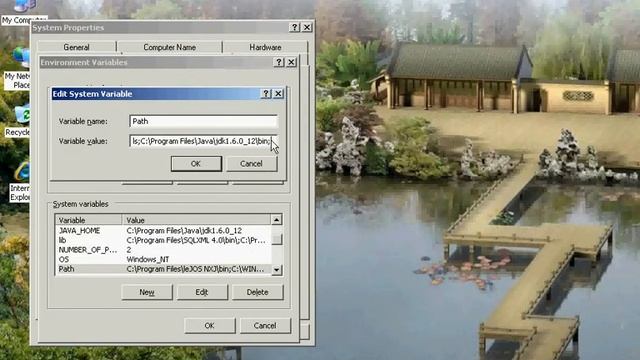The image size is (640, 360).
Task: Click OK in Edit System Variable dialog
Action: [196, 164]
